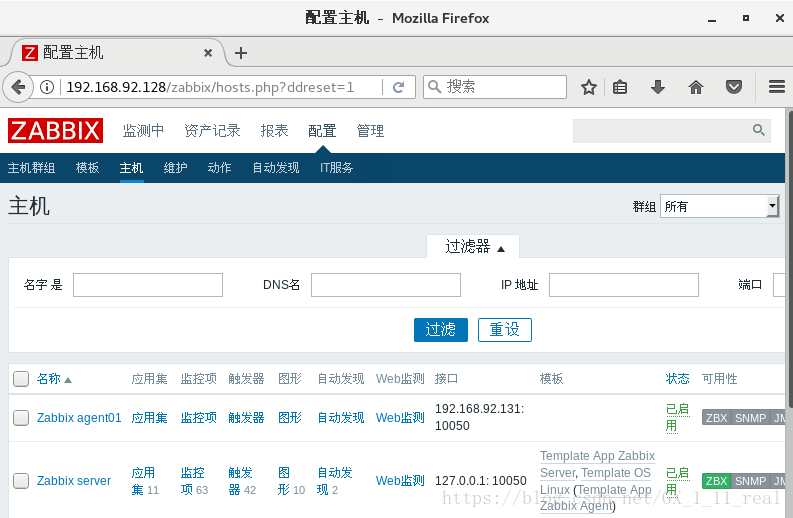Open the 资产记录 top menu
793x518 pixels.
(212, 131)
